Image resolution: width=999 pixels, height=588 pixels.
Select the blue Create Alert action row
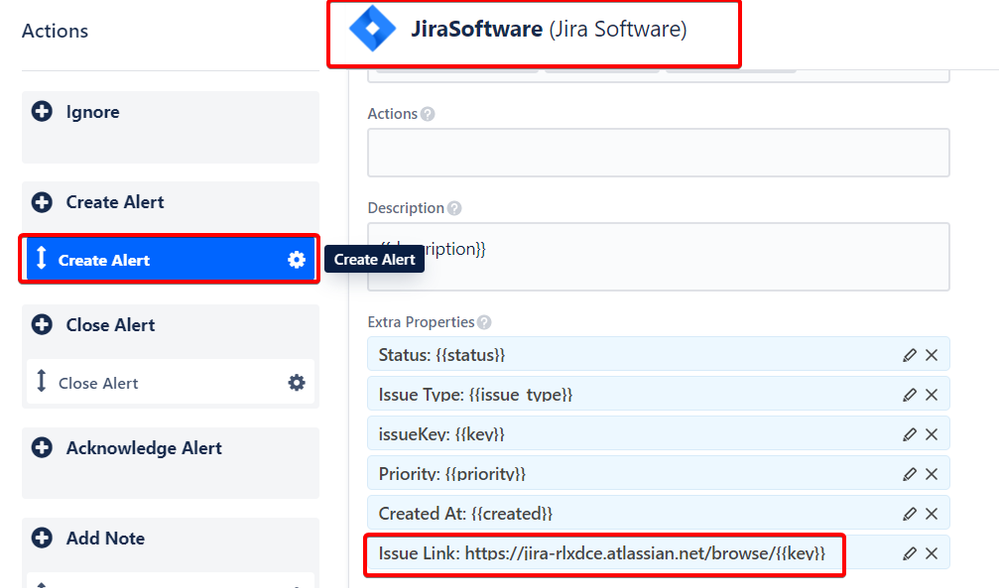(170, 259)
